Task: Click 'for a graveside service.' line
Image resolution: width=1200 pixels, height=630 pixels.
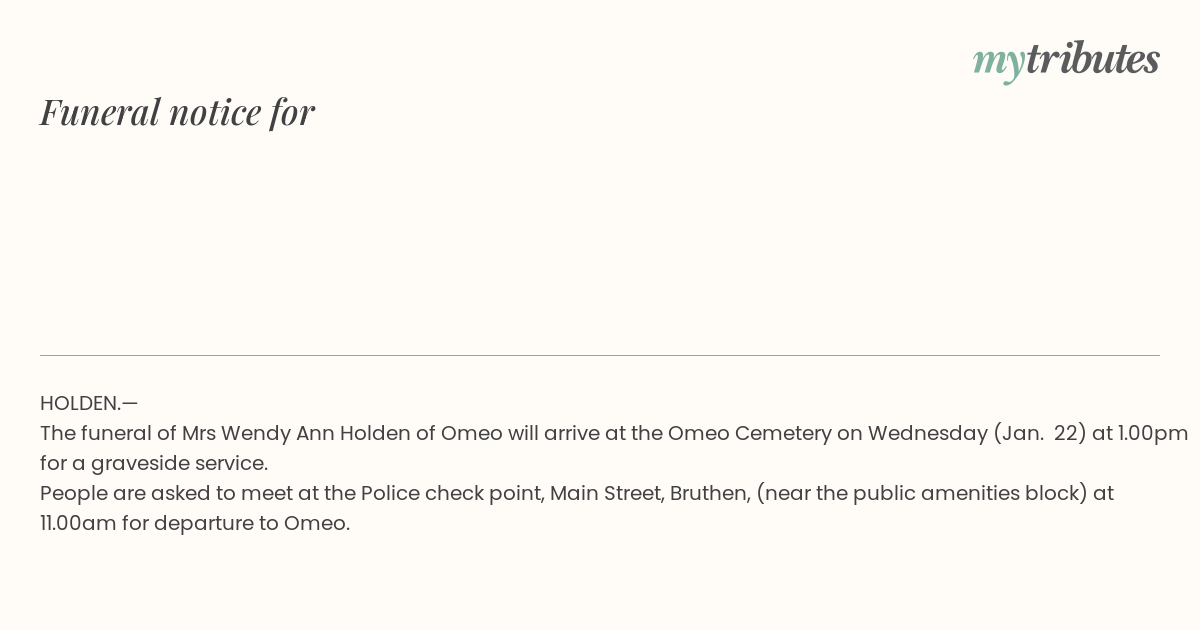Action: [x=154, y=463]
